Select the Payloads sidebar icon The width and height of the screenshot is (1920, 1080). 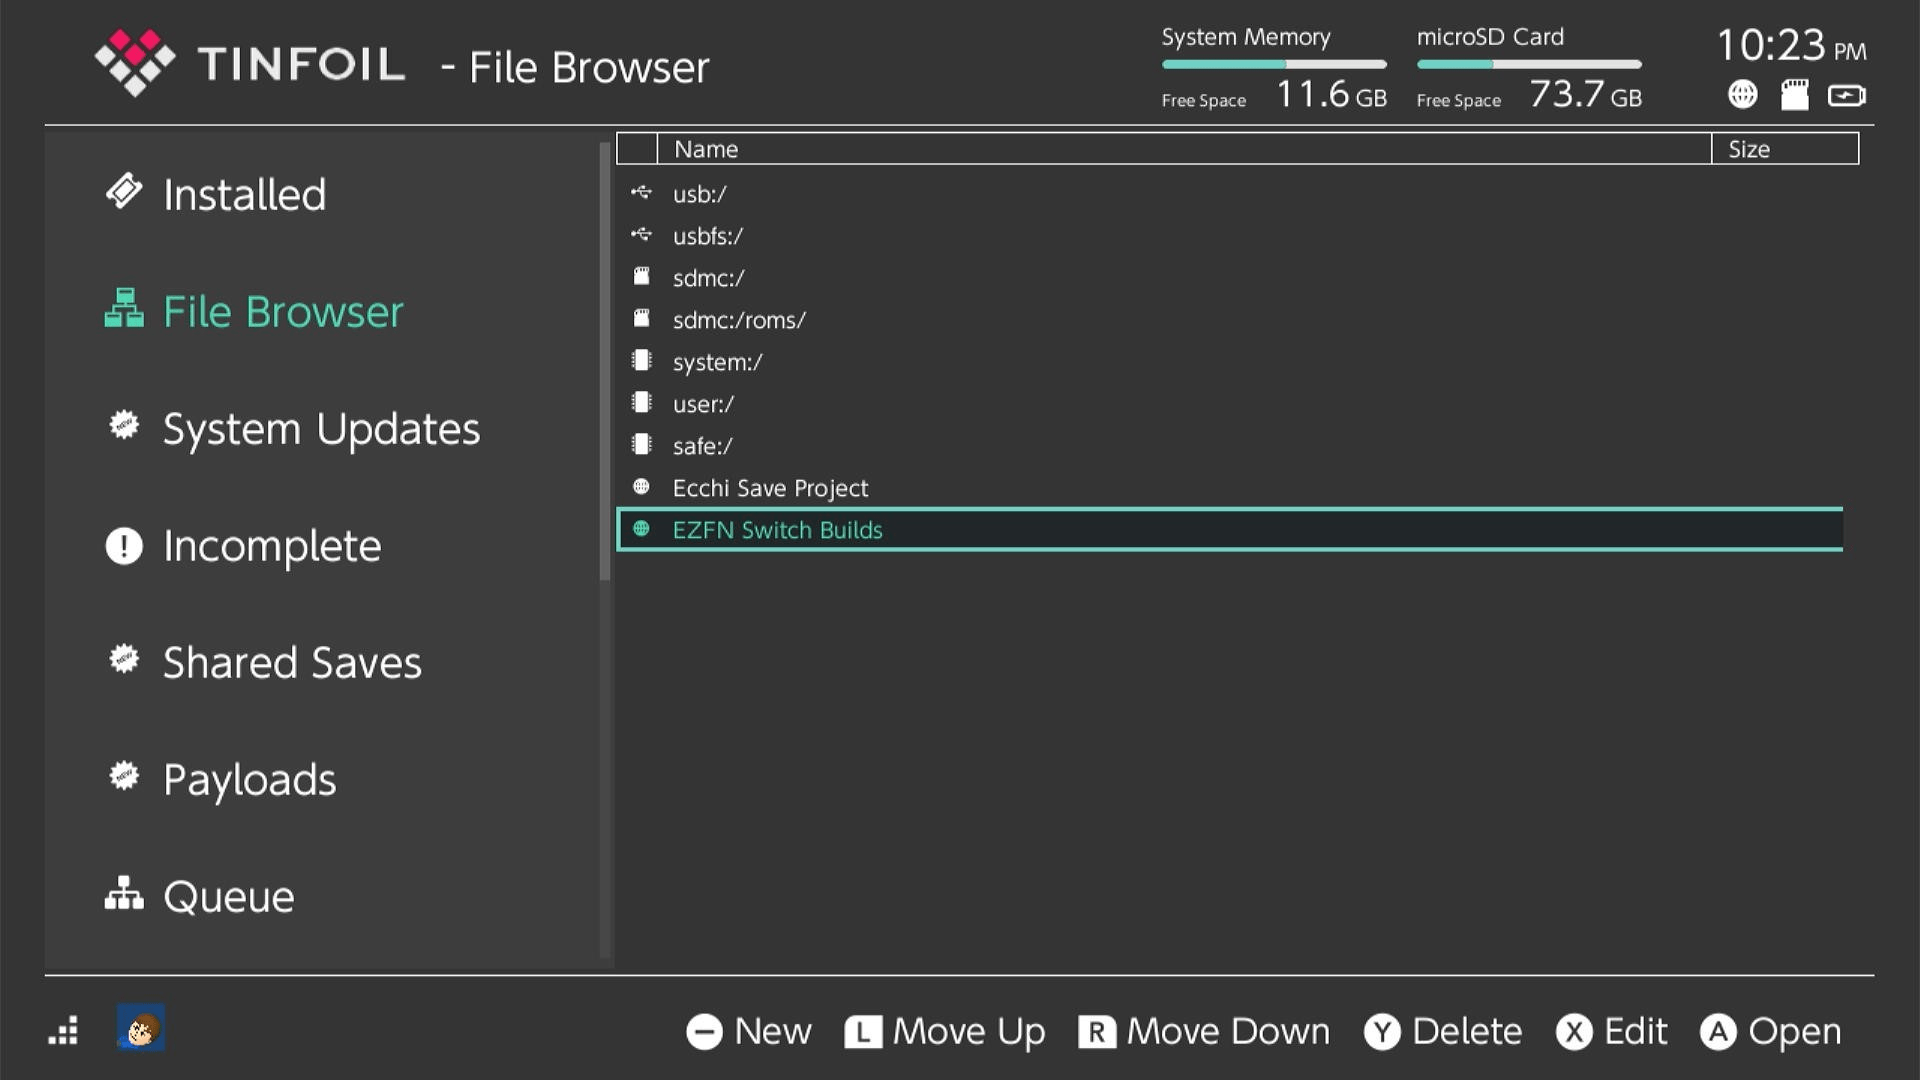(x=124, y=778)
